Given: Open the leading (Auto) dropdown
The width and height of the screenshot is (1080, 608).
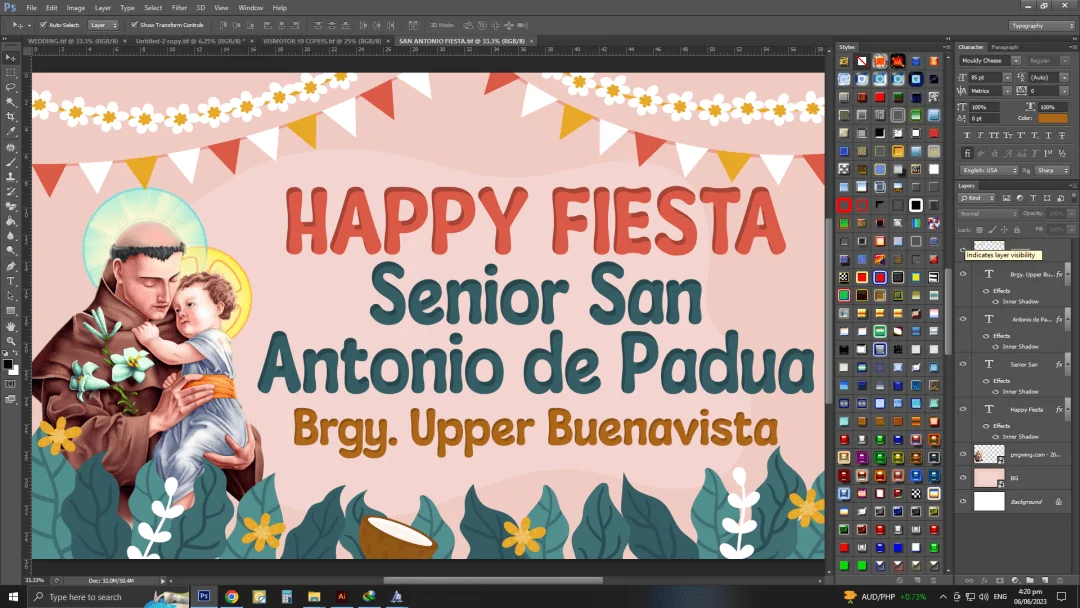Looking at the screenshot, I should [1065, 77].
